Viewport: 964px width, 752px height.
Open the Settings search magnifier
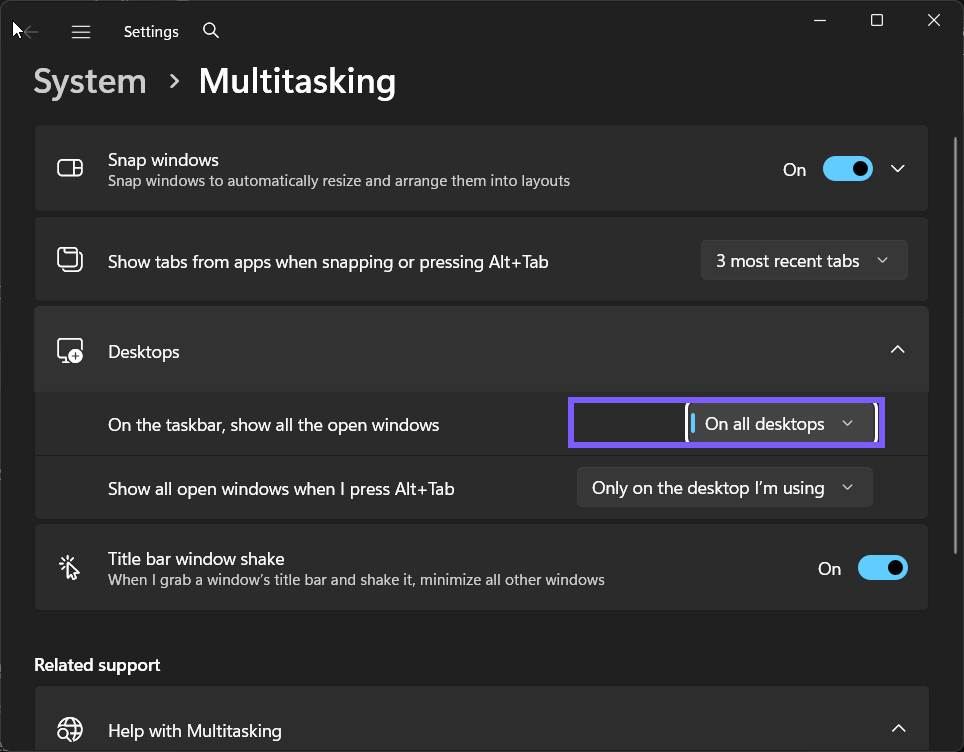coord(211,30)
